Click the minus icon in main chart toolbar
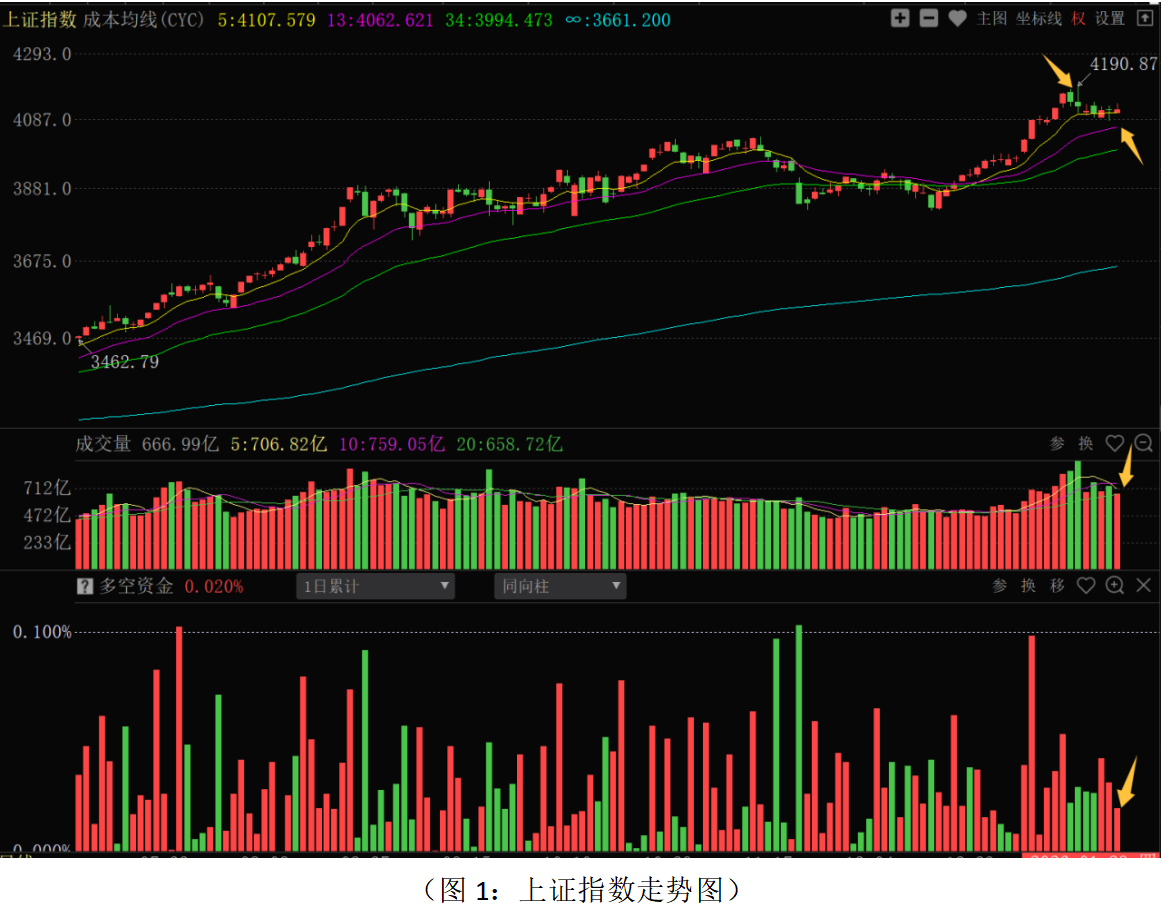Image resolution: width=1162 pixels, height=915 pixels. pyautogui.click(x=929, y=18)
